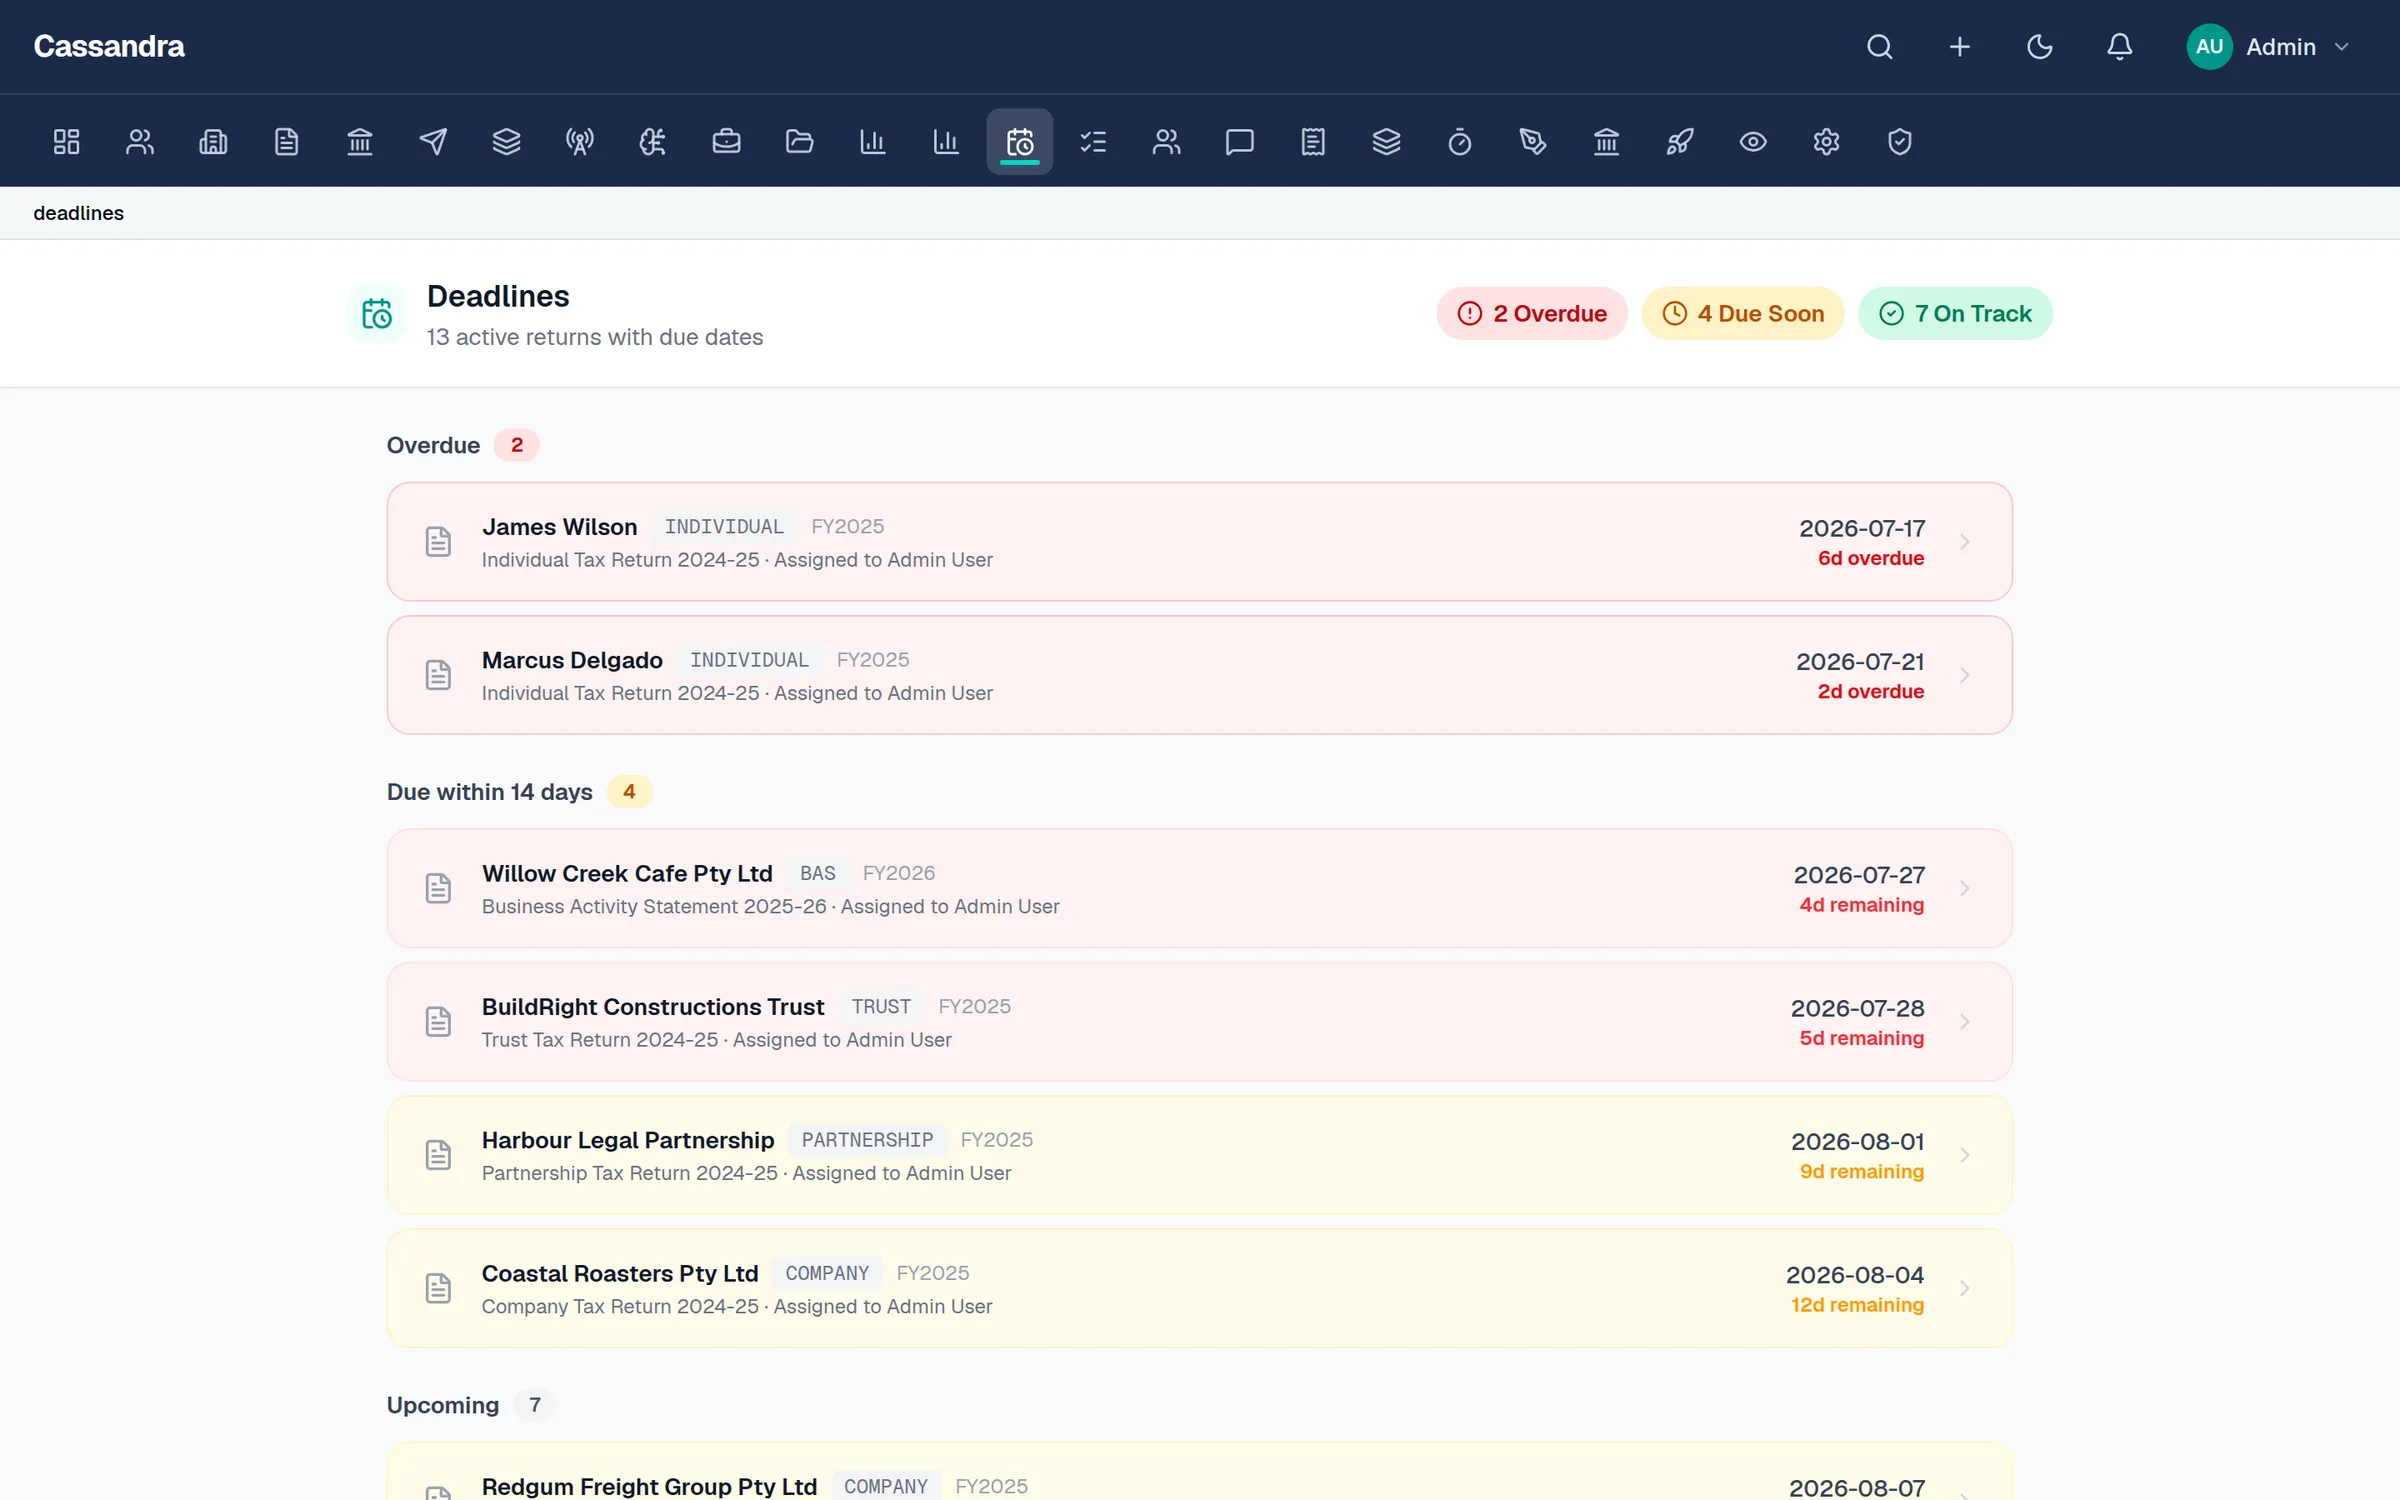Open the bar chart icon next to the folder
This screenshot has width=2400, height=1500.
pyautogui.click(x=873, y=141)
